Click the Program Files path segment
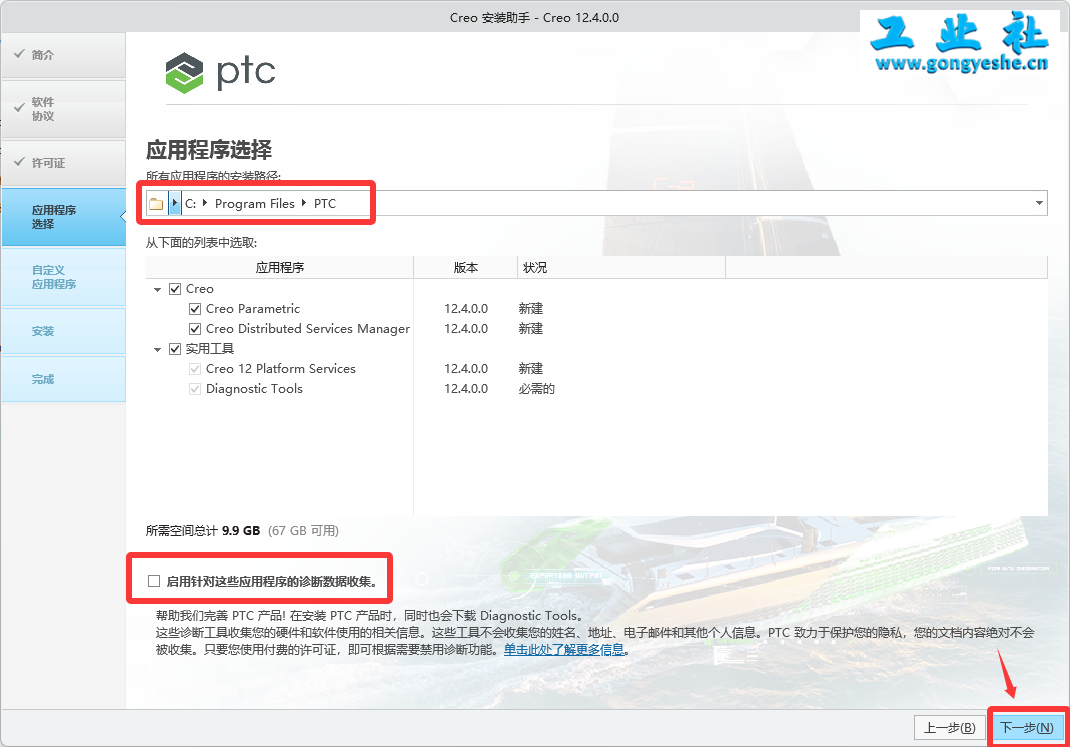Image resolution: width=1070 pixels, height=747 pixels. coord(255,203)
